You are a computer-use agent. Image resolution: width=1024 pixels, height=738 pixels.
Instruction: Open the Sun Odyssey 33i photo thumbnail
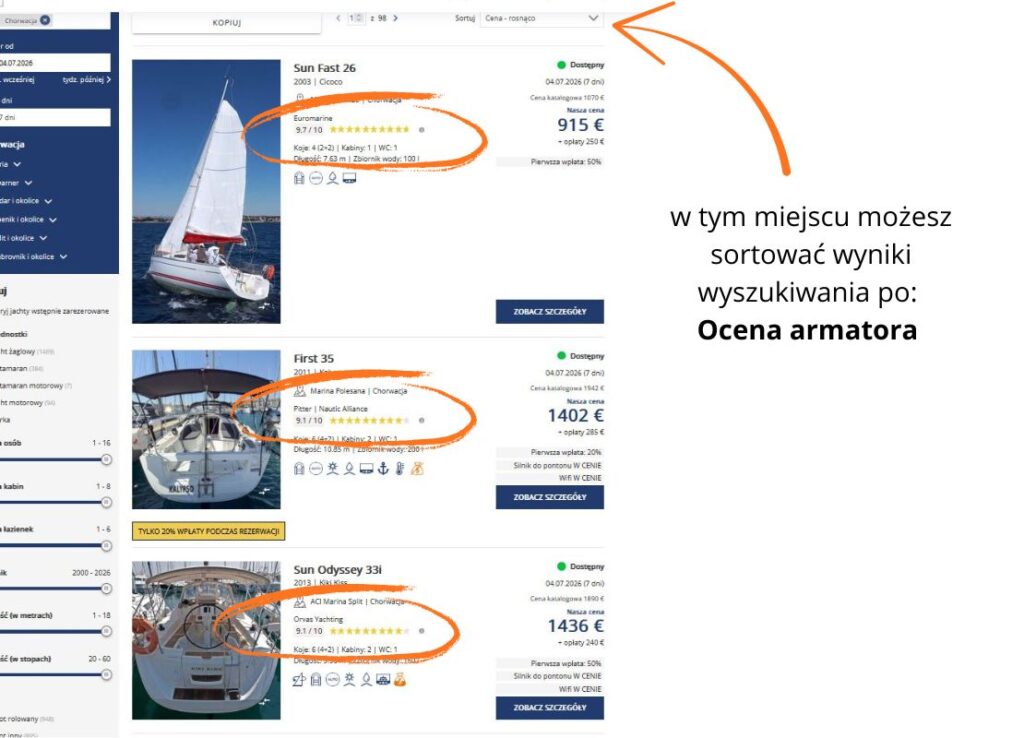tap(207, 640)
